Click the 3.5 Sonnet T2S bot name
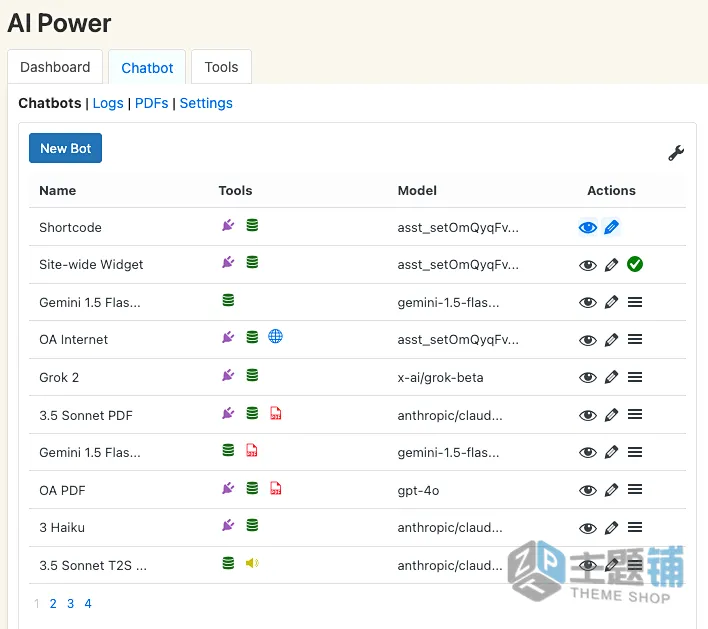Screen dimensions: 708x629 click(93, 565)
